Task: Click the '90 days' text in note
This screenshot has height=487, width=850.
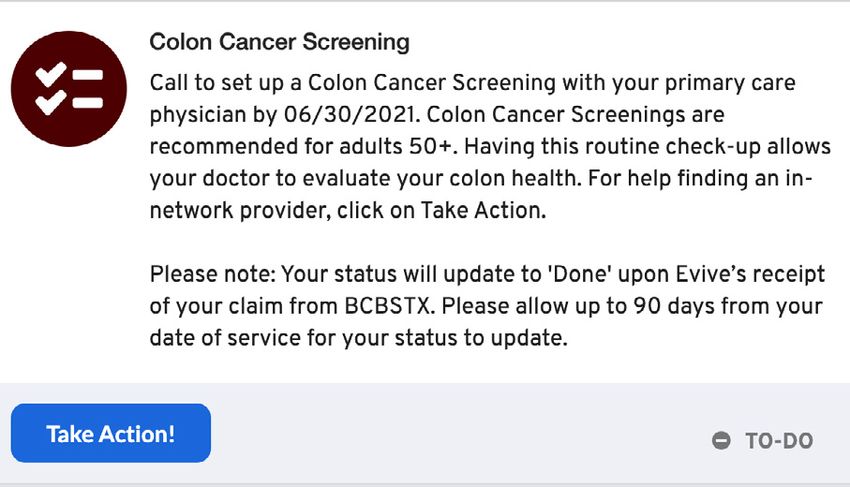Action: [674, 306]
